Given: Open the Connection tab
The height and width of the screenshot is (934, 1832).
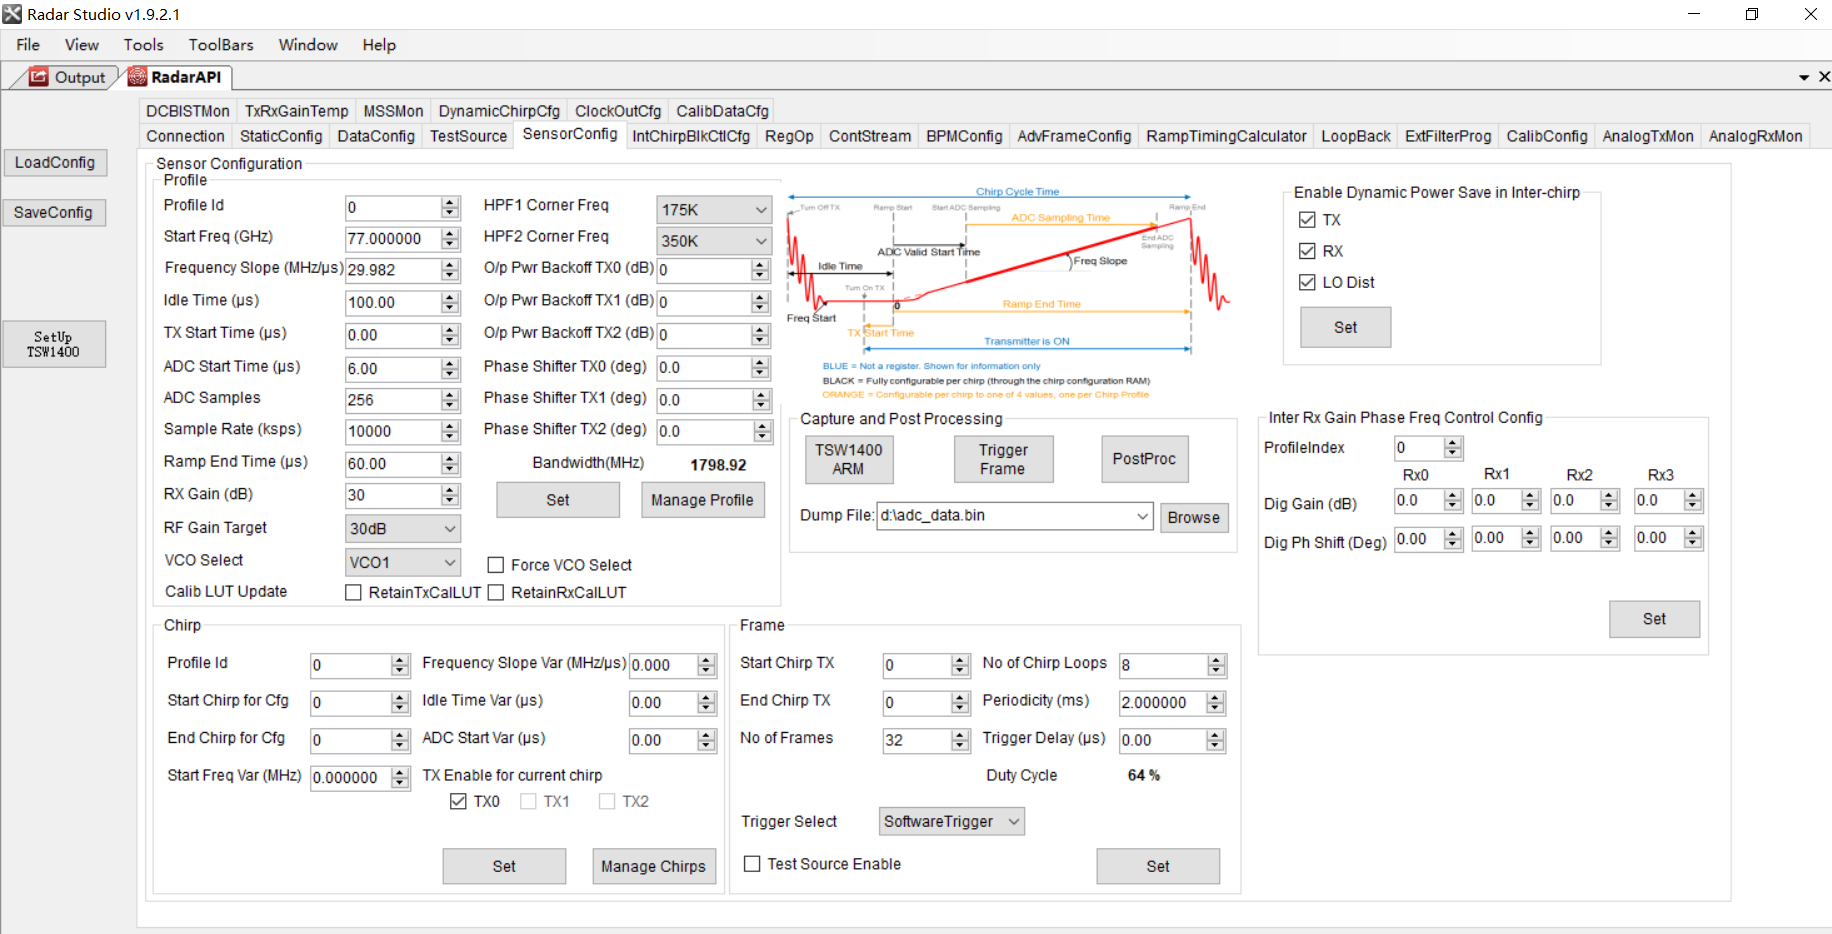Looking at the screenshot, I should [x=185, y=135].
